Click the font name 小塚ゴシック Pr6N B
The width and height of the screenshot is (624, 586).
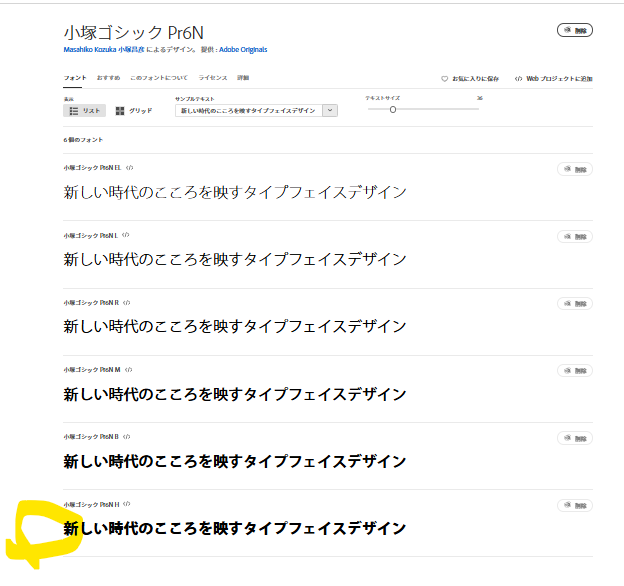[x=91, y=437]
